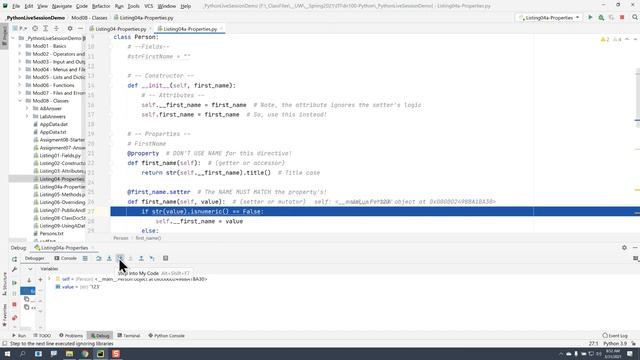This screenshot has height=360, width=640.
Task: Toggle the Structure side tool window
Action: (4, 284)
